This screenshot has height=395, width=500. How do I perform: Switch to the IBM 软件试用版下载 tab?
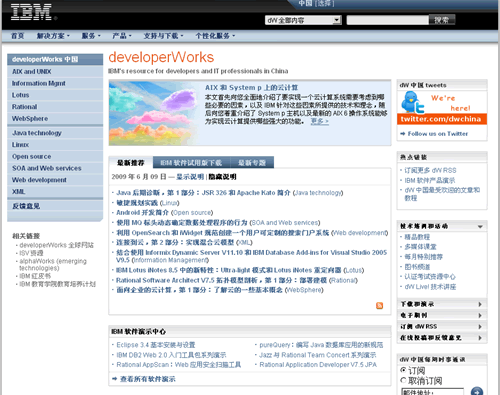click(x=191, y=163)
